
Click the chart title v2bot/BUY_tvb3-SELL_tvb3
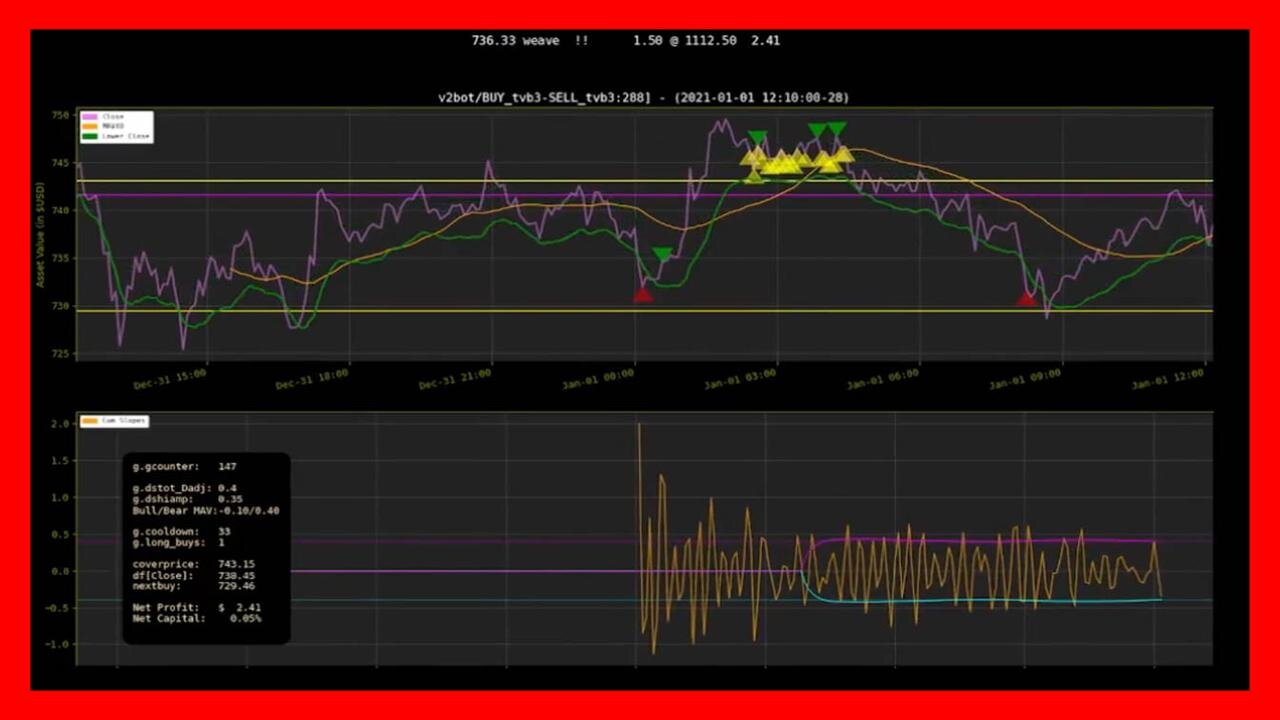[644, 97]
